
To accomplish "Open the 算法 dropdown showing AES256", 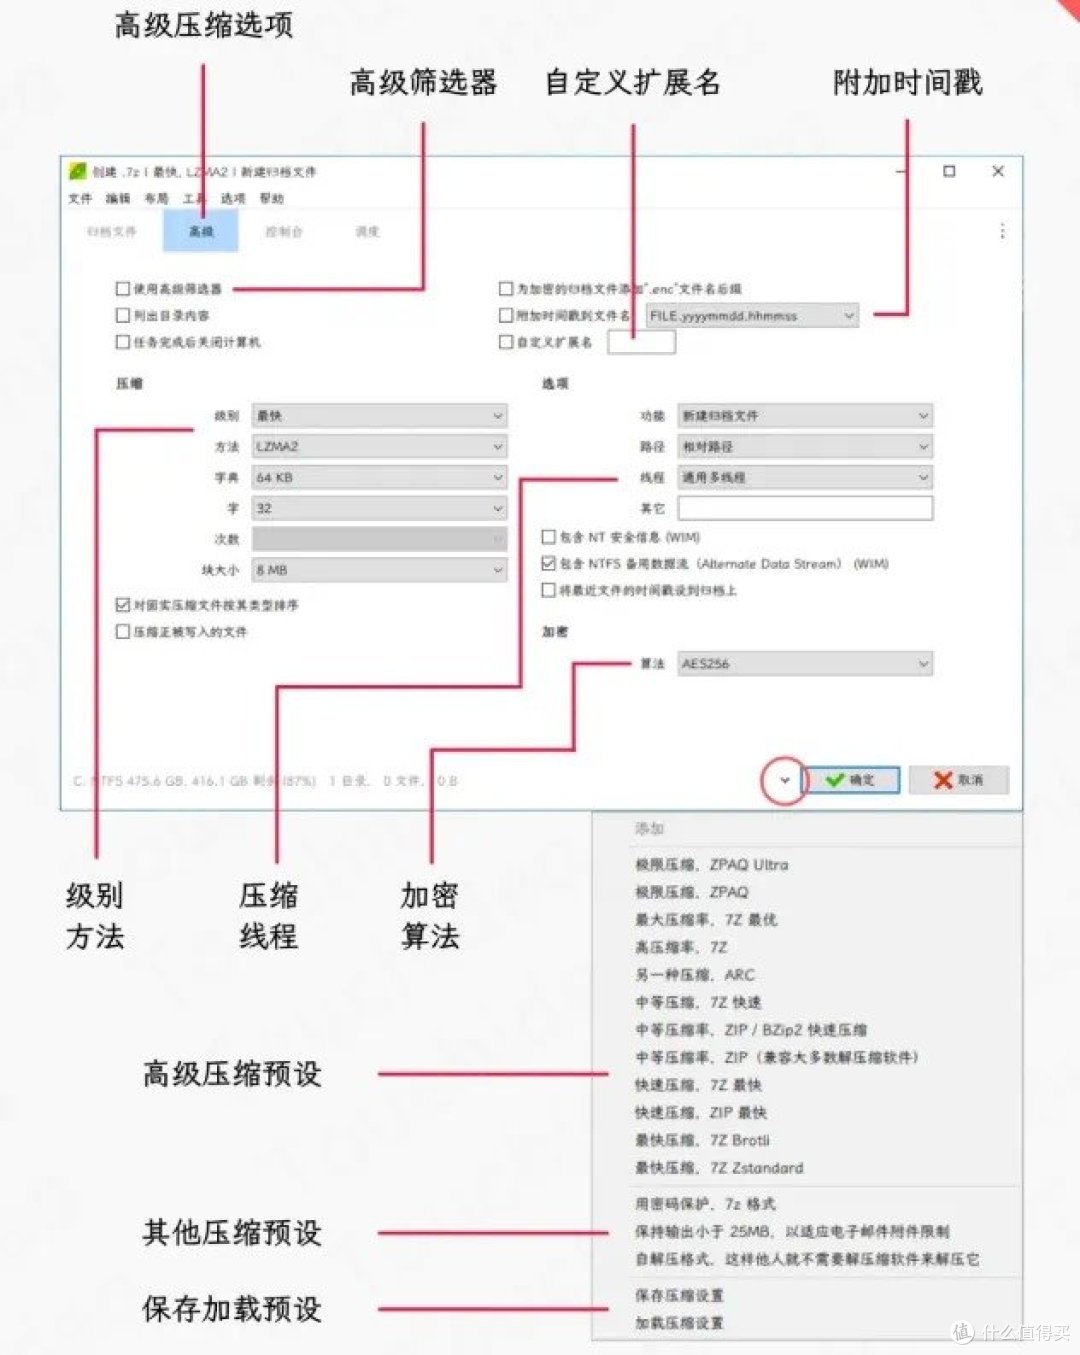I will tap(805, 663).
